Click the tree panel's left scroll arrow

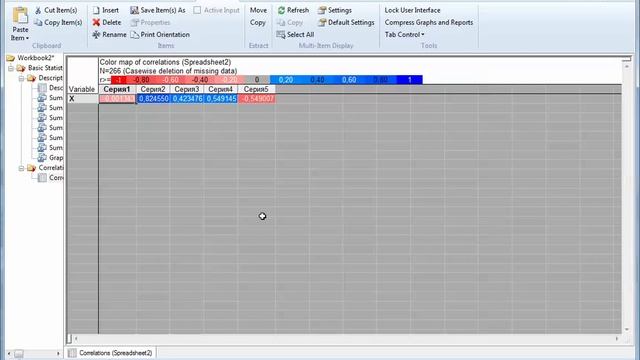pyautogui.click(x=9, y=353)
